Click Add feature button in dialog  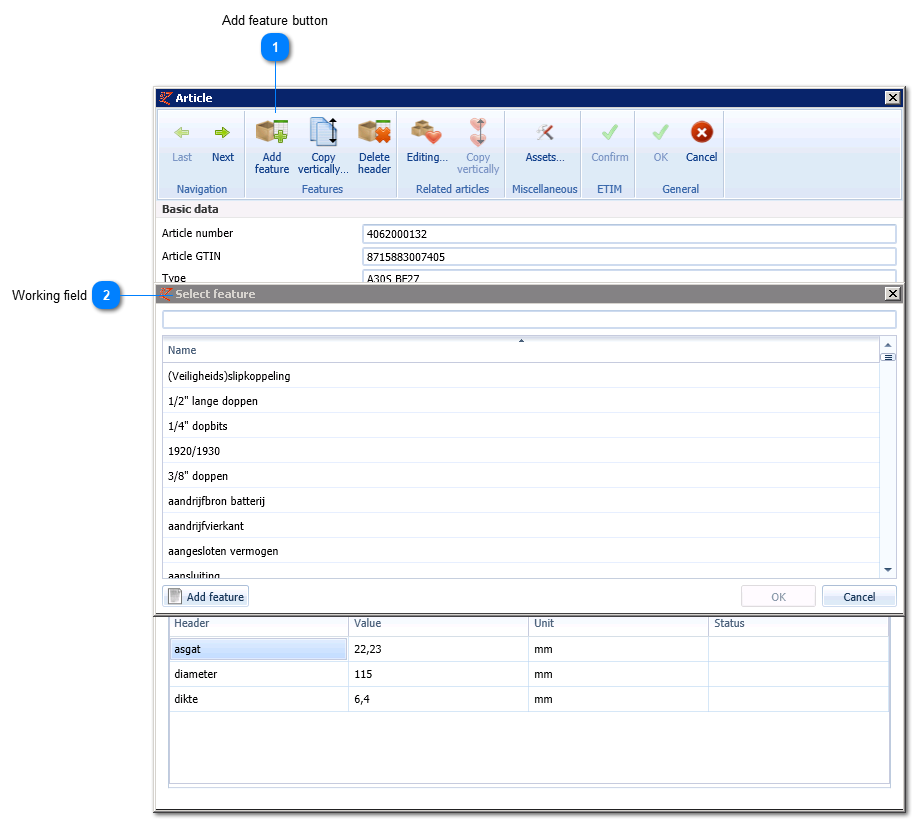(205, 596)
